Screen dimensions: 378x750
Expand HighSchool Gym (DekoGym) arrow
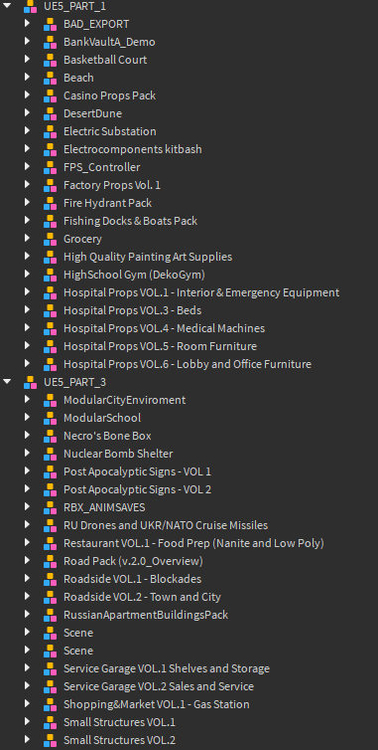27,274
